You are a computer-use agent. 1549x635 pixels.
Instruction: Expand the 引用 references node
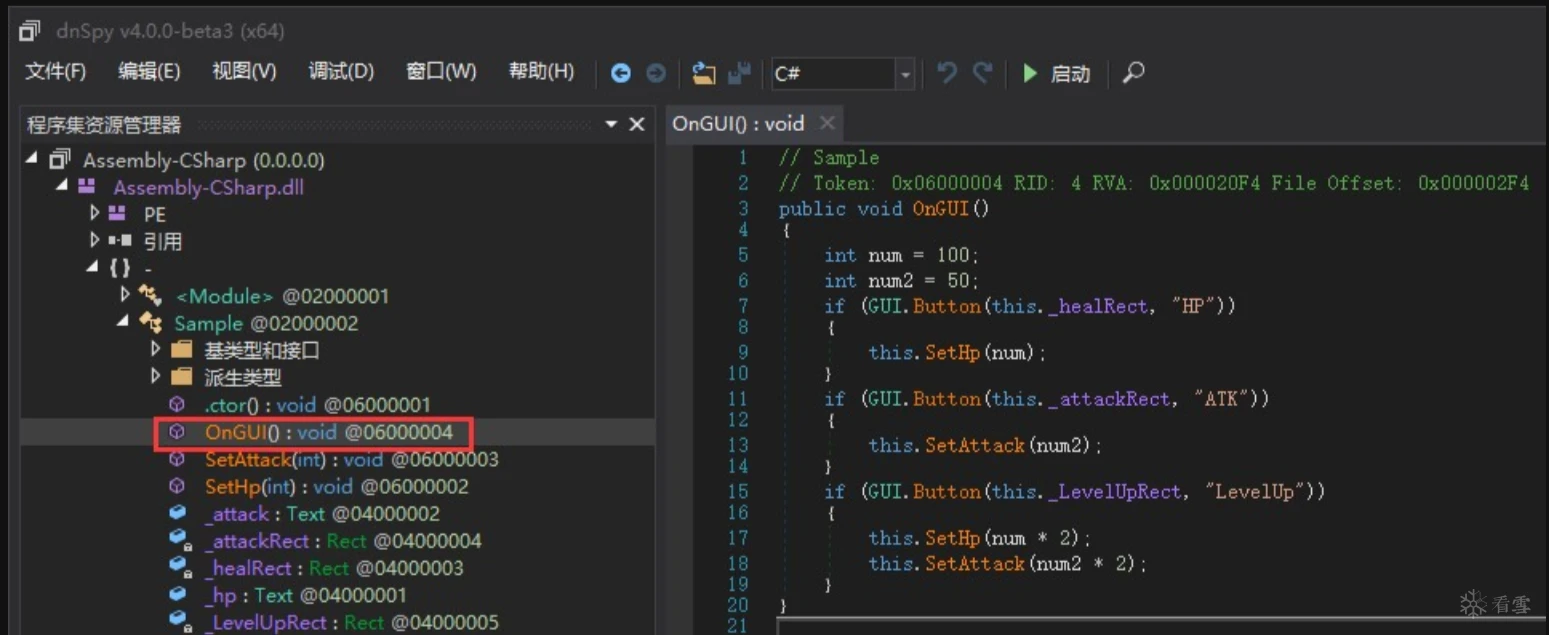point(94,240)
